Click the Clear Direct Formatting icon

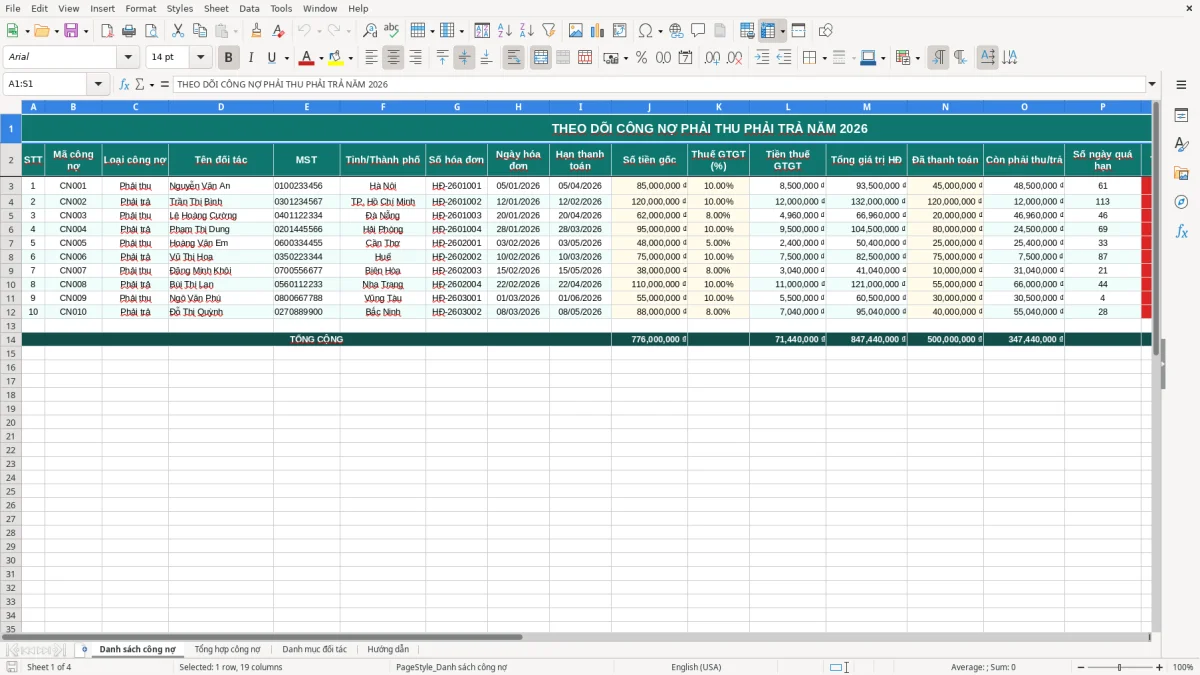click(x=279, y=31)
